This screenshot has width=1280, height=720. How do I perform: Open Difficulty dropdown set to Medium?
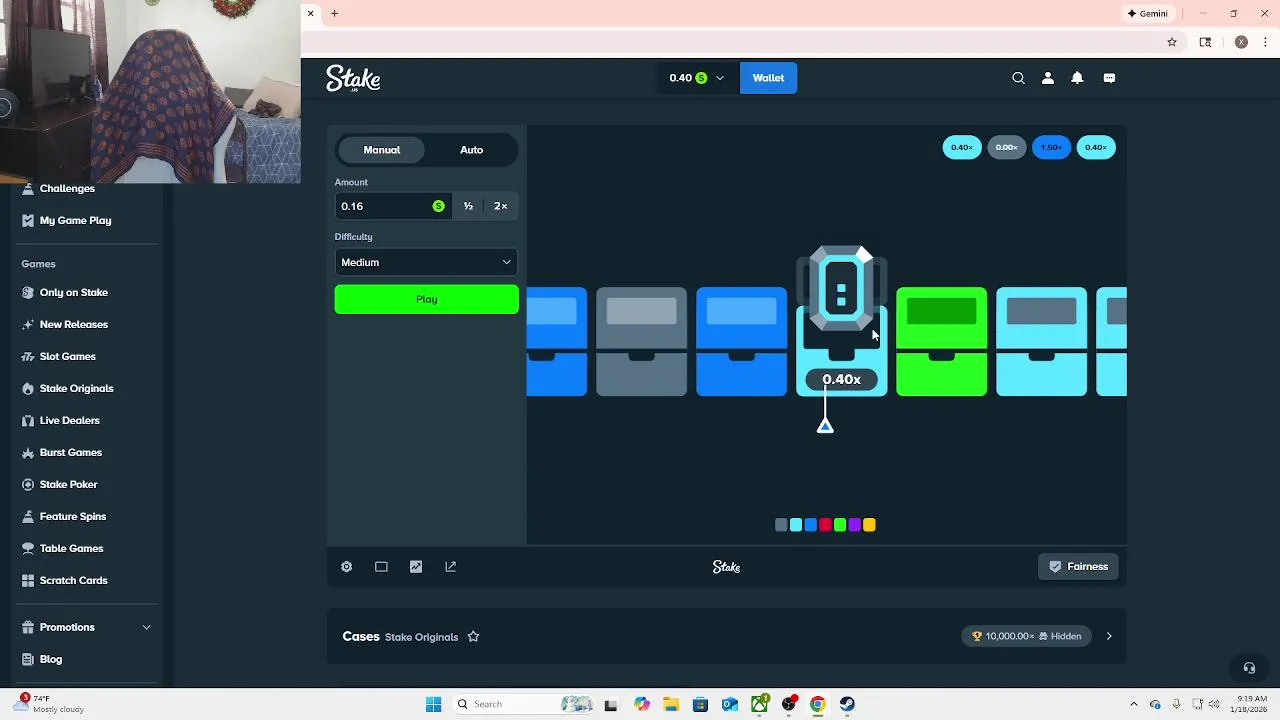point(426,262)
